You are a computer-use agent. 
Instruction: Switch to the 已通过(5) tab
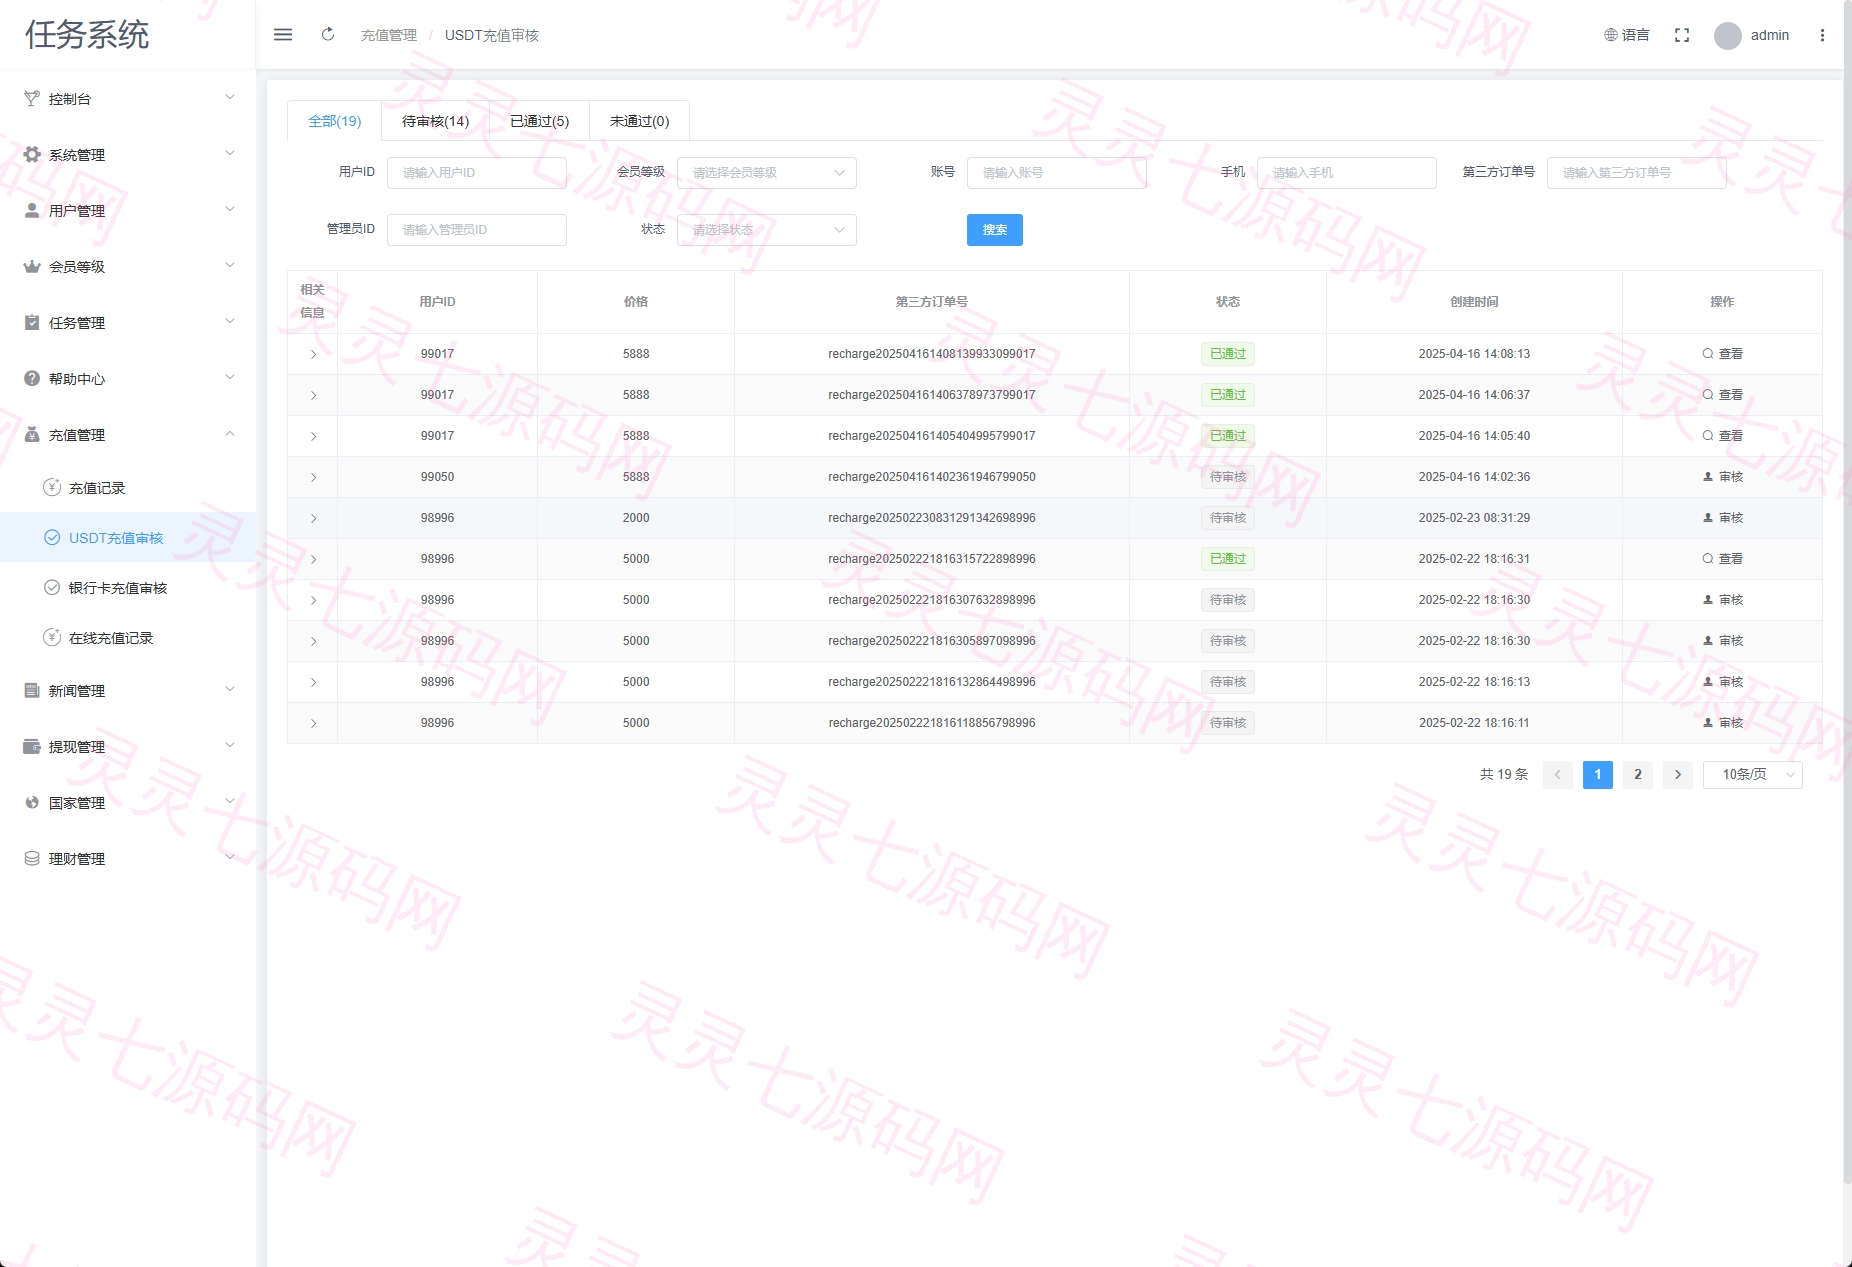point(539,121)
